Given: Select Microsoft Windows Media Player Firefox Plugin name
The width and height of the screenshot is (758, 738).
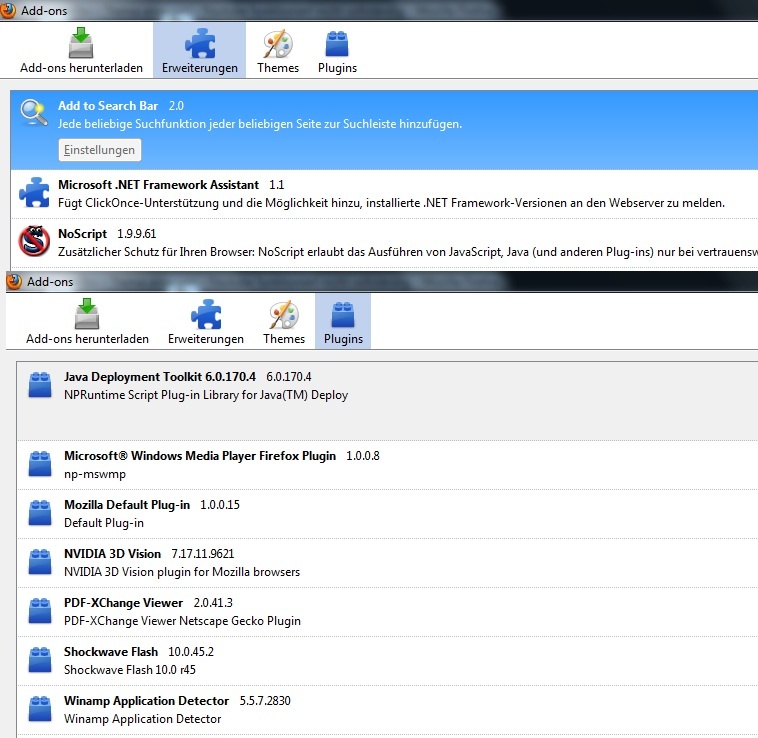Looking at the screenshot, I should [200, 456].
